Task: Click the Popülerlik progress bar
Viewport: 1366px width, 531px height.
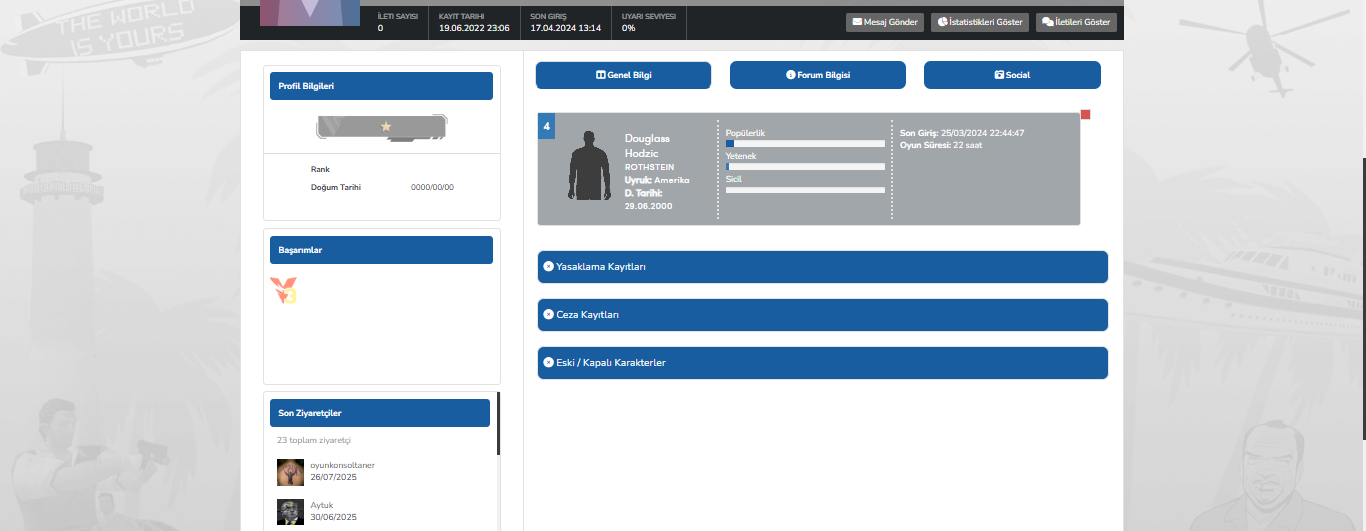Action: [x=805, y=144]
